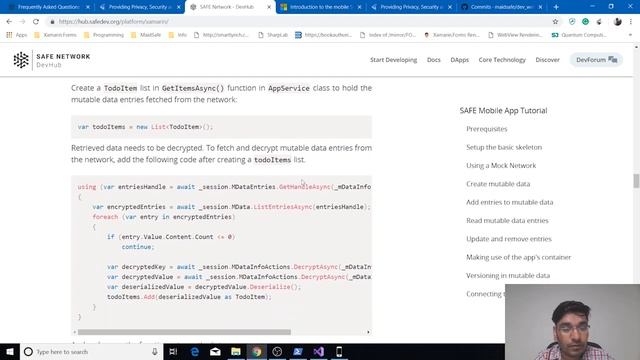Open the Docs nav item
The image size is (640, 360).
[433, 60]
